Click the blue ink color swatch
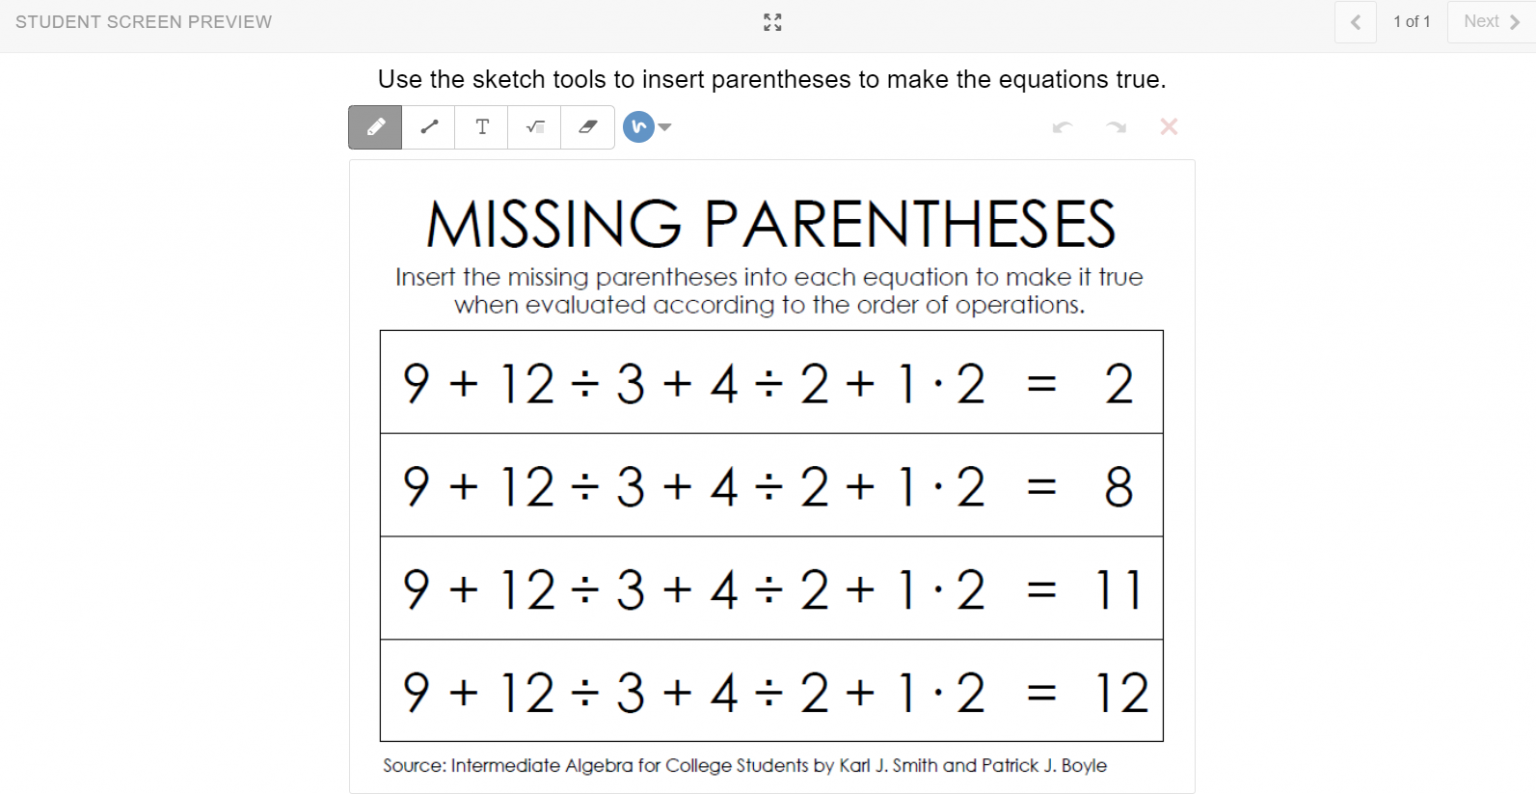 [640, 127]
